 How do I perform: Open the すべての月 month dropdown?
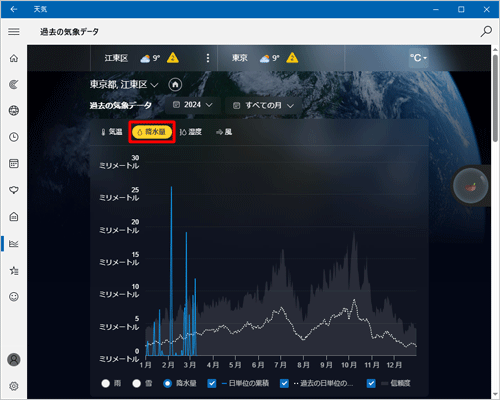tap(263, 106)
